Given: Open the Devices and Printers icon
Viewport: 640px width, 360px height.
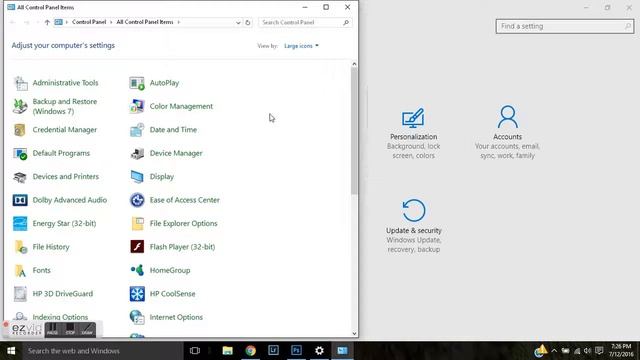Looking at the screenshot, I should [x=20, y=177].
